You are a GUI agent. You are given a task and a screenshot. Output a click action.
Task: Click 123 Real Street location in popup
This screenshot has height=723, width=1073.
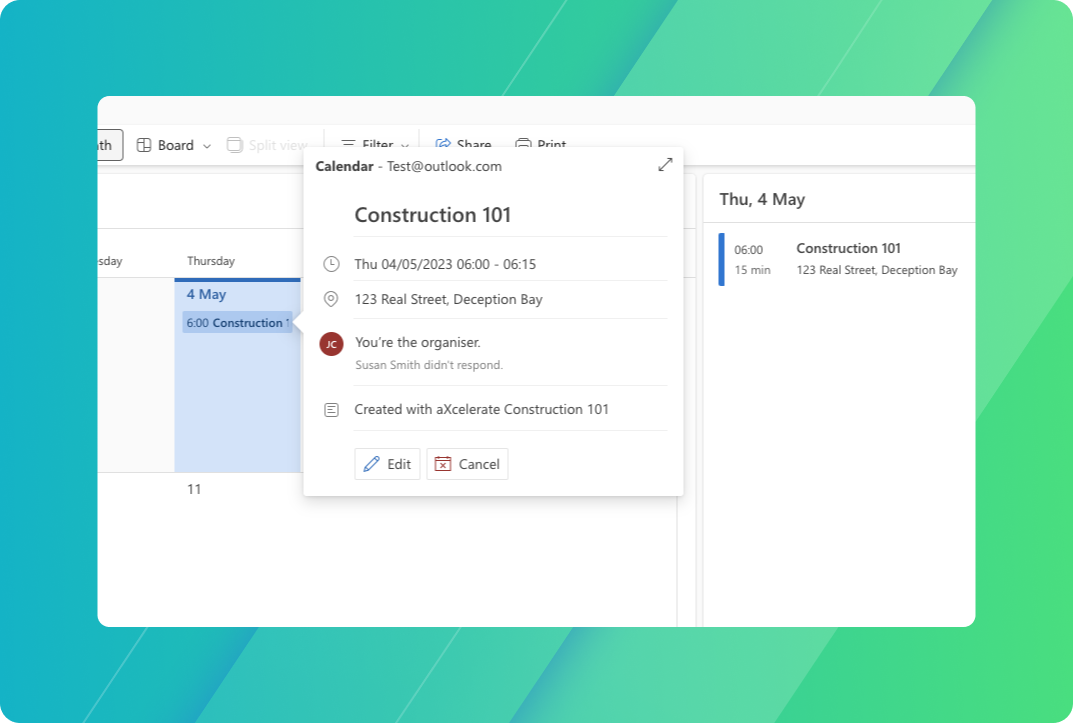pos(448,299)
